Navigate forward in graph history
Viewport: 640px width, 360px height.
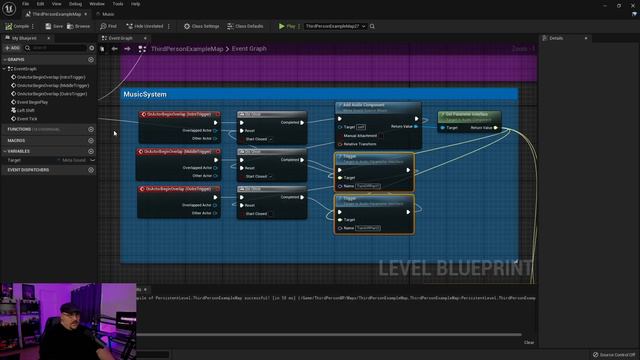127,49
